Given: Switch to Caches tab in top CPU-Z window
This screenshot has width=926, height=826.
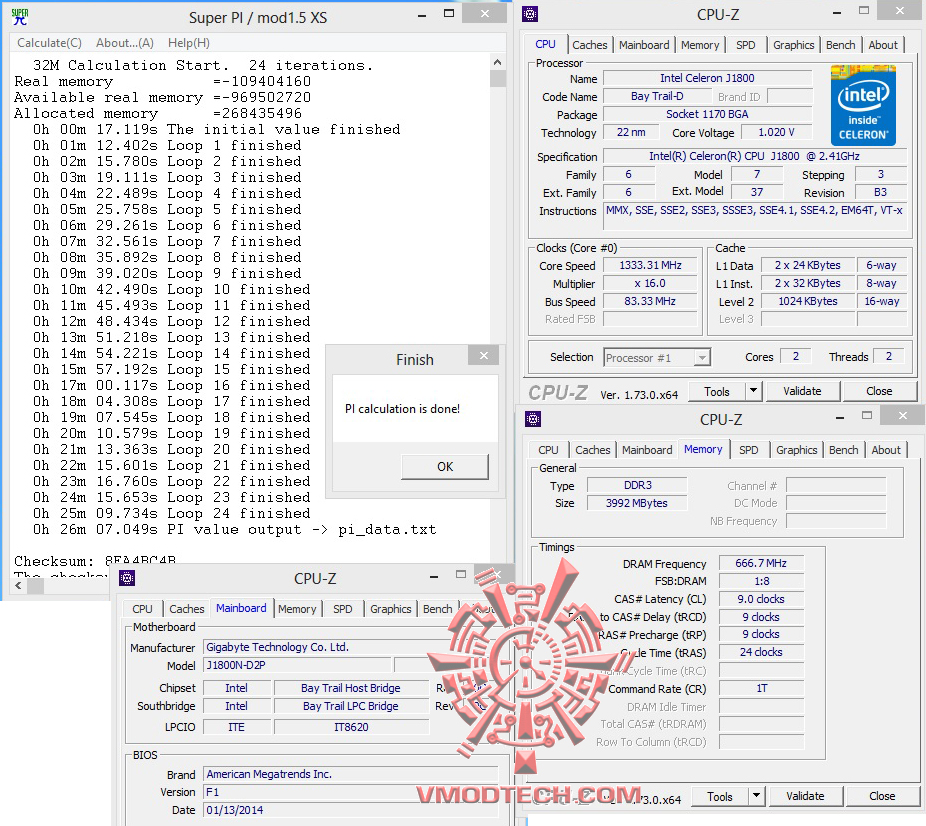Looking at the screenshot, I should (589, 45).
